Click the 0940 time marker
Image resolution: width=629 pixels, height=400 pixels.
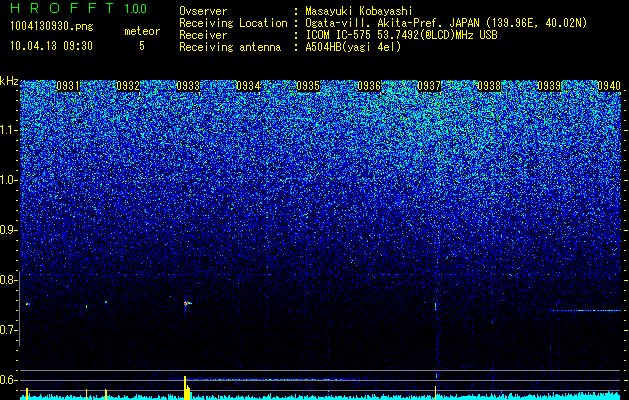pyautogui.click(x=609, y=86)
